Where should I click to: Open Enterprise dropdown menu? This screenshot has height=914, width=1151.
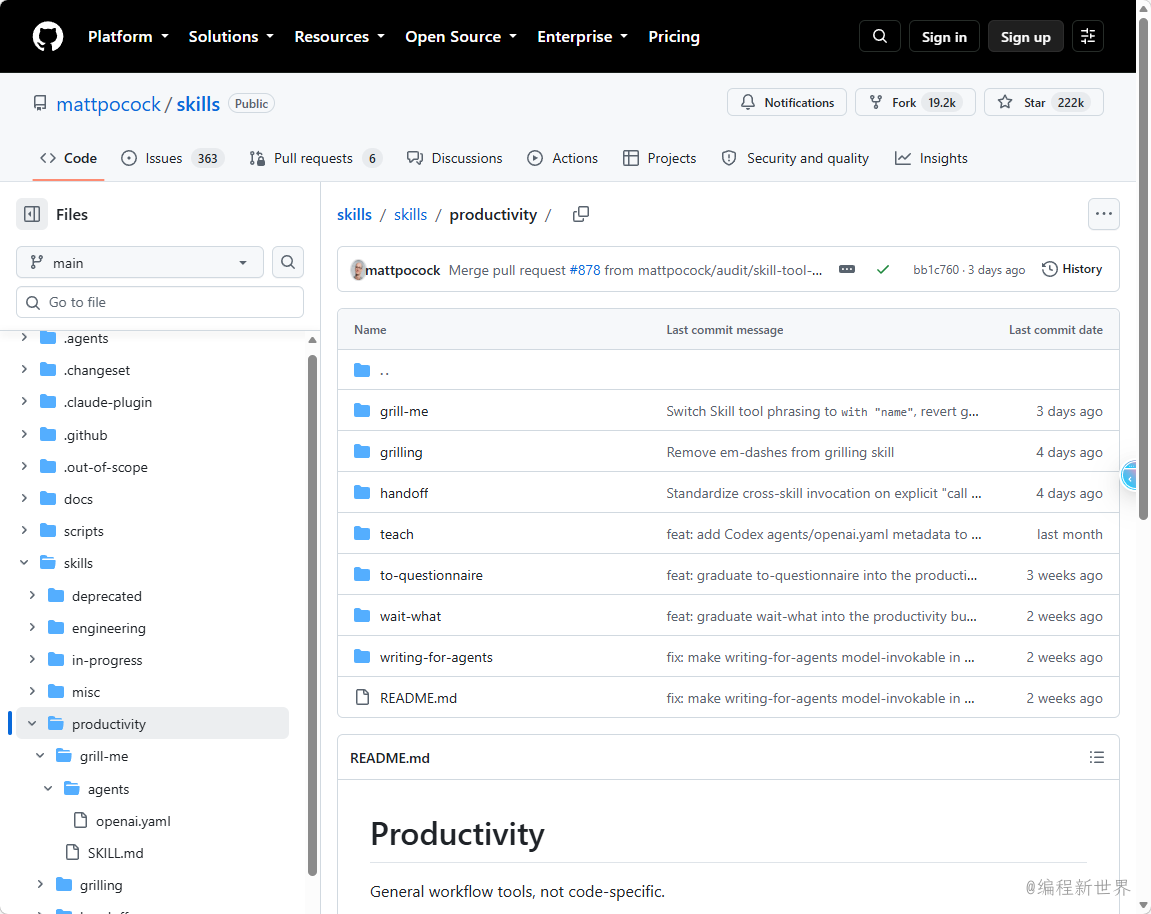point(583,37)
